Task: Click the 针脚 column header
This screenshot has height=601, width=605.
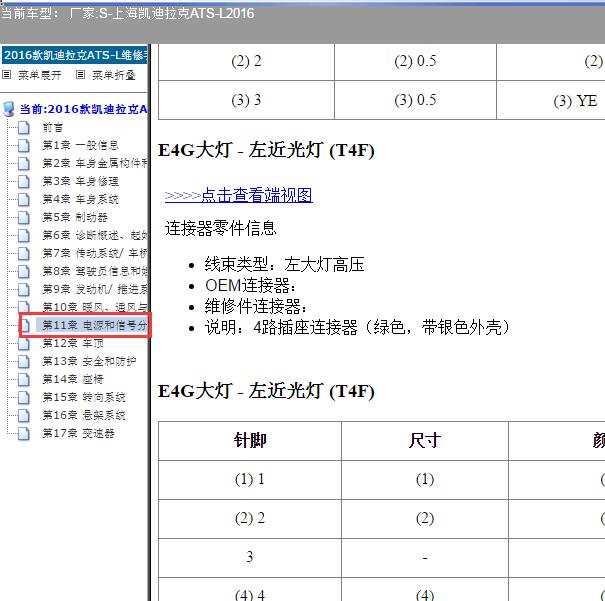Action: (x=250, y=441)
